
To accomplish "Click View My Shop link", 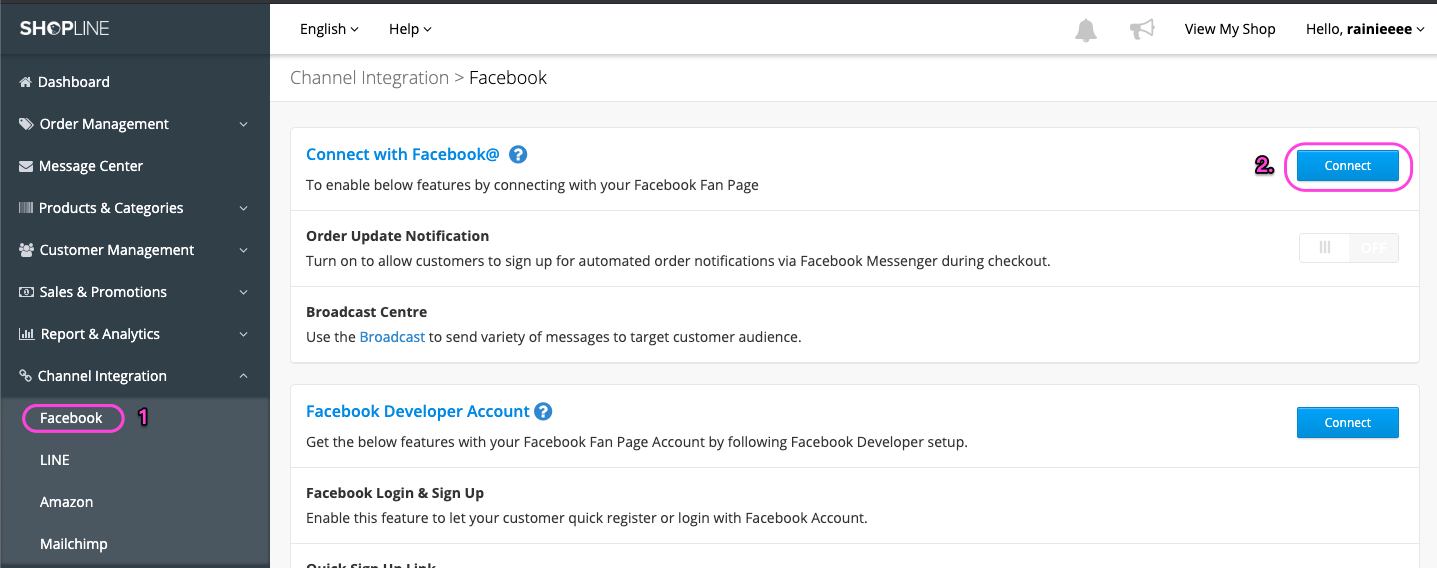I will [x=1230, y=29].
